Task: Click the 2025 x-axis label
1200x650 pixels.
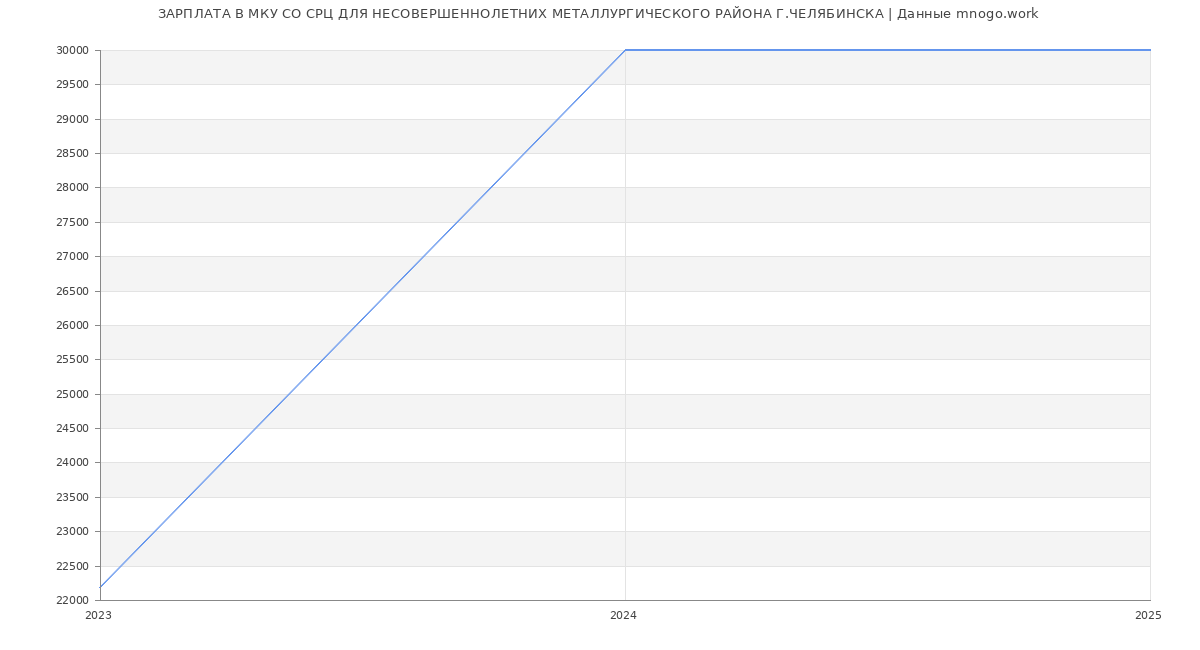Action: click(x=1148, y=616)
